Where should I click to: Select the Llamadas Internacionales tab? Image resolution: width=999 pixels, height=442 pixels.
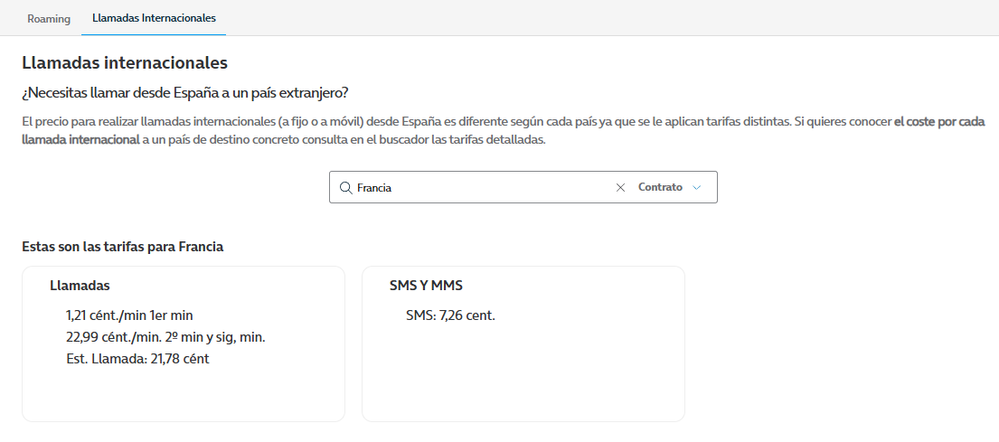(x=153, y=18)
